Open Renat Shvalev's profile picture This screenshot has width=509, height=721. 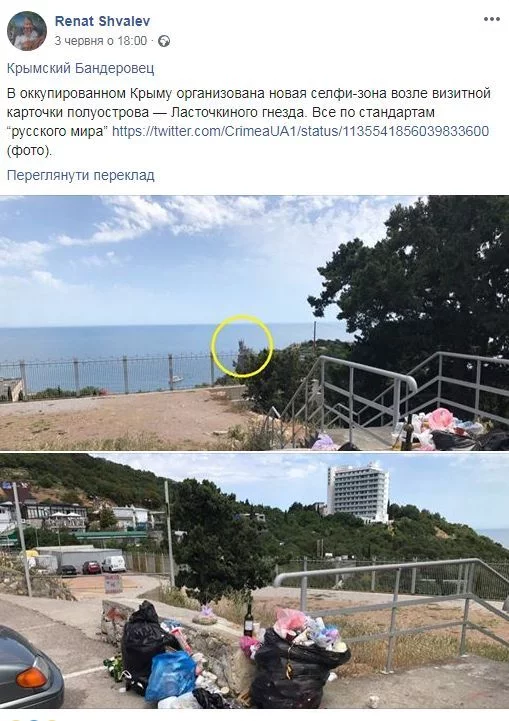pos(27,31)
